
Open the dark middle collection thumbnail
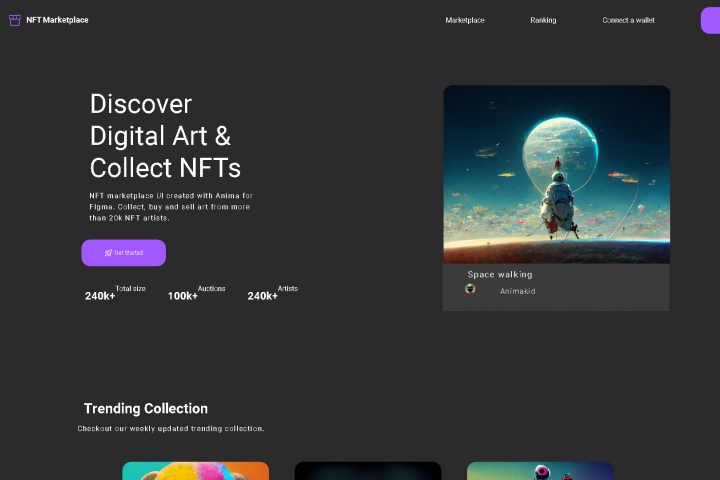click(368, 471)
